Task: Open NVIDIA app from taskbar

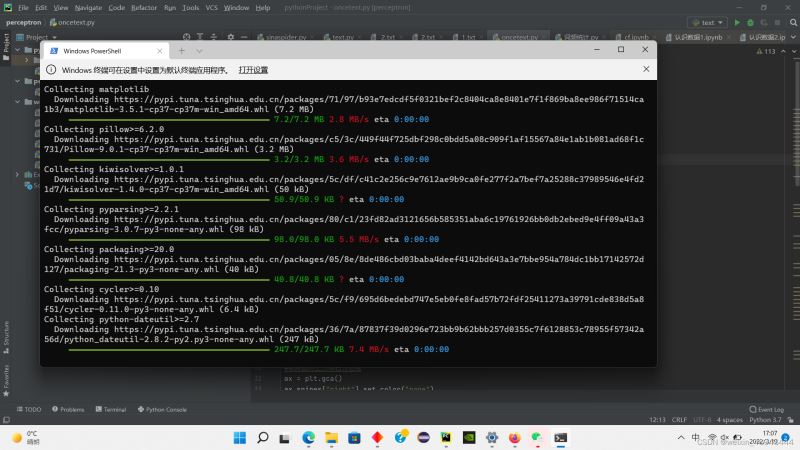Action: 469,438
